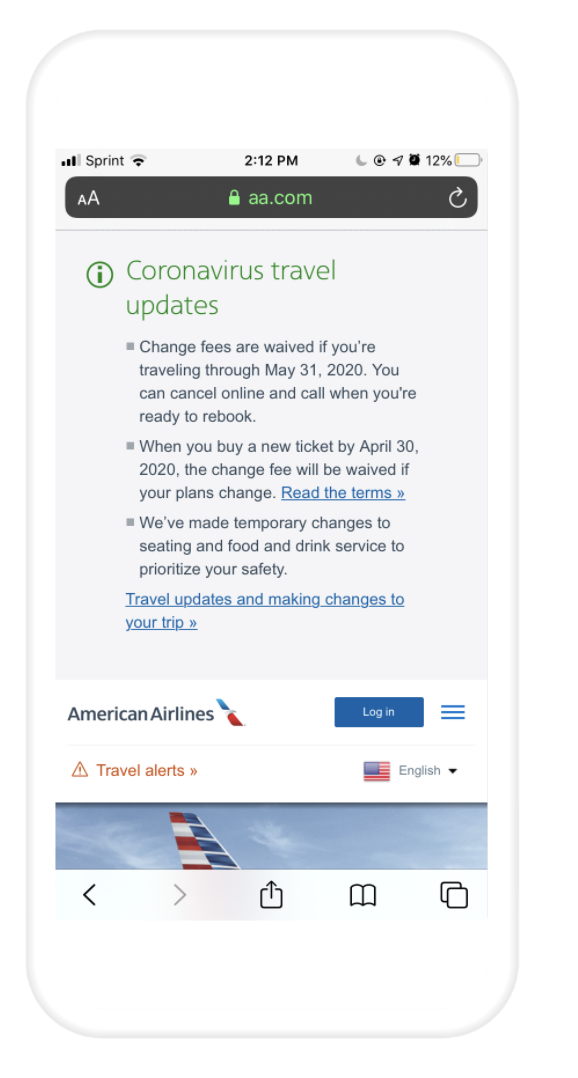Viewport: 578px width, 1078px height.
Task: Open the hamburger navigation menu
Action: click(x=452, y=711)
